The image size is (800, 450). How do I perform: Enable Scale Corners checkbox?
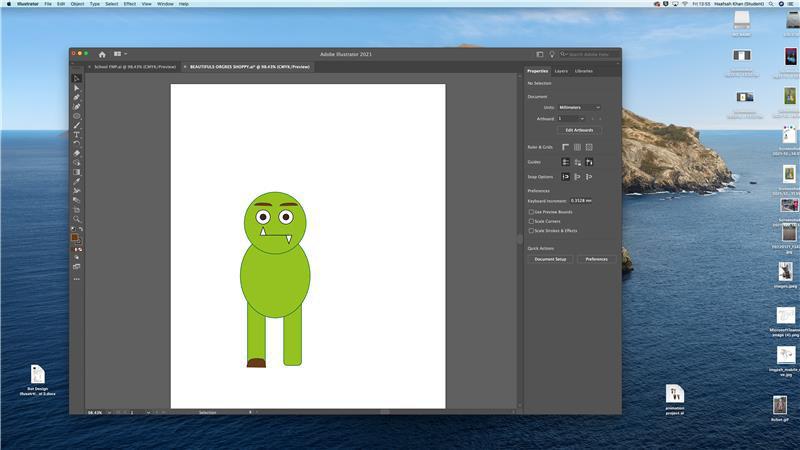(531, 221)
